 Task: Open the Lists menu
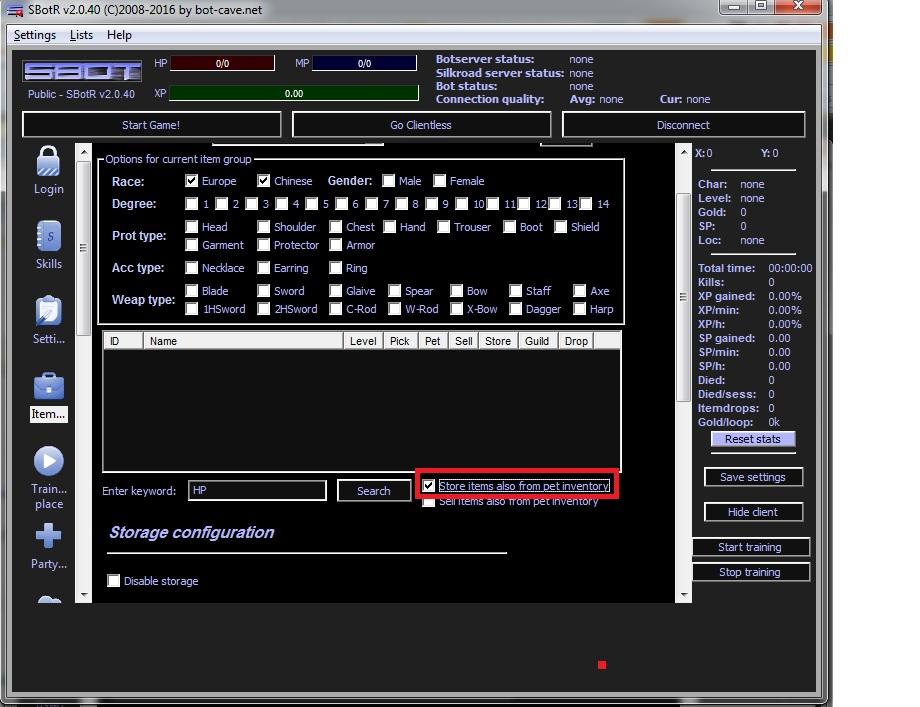81,35
